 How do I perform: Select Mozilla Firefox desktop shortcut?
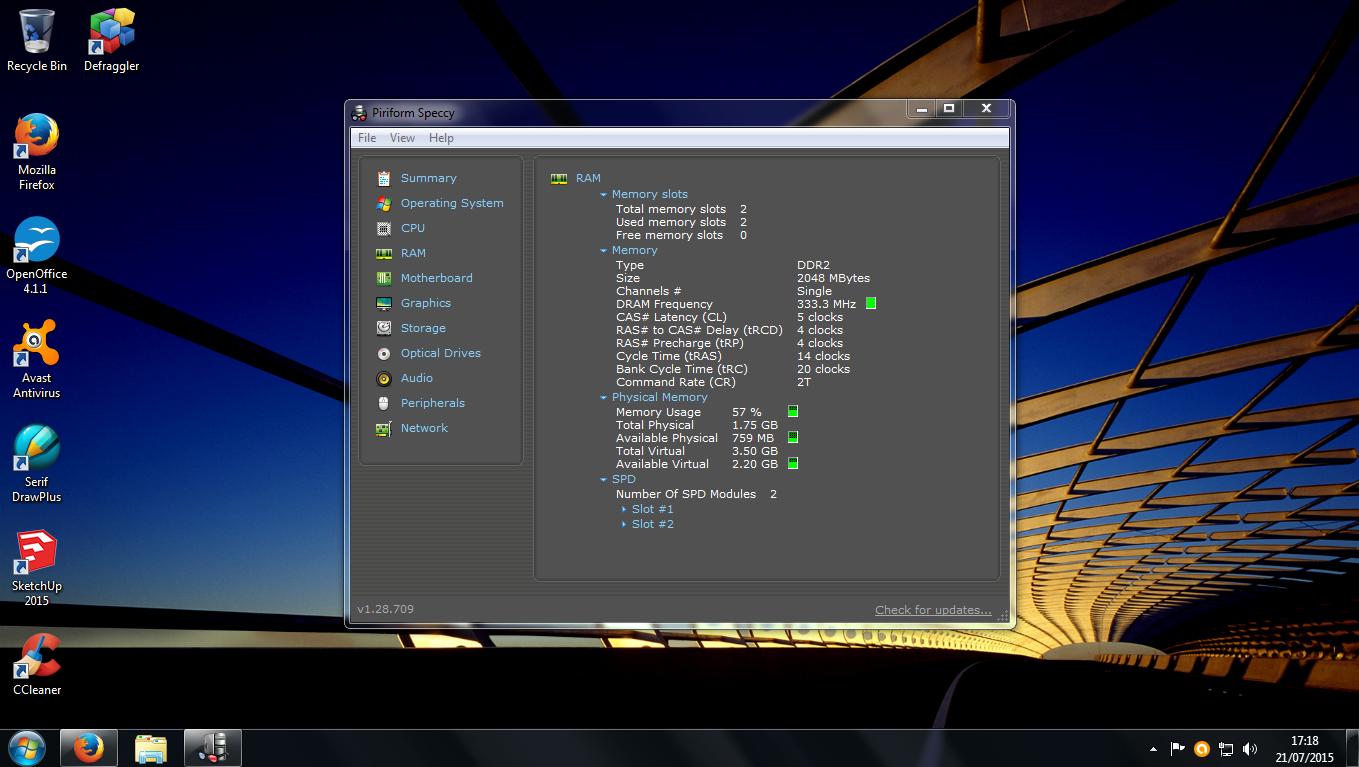pos(37,151)
